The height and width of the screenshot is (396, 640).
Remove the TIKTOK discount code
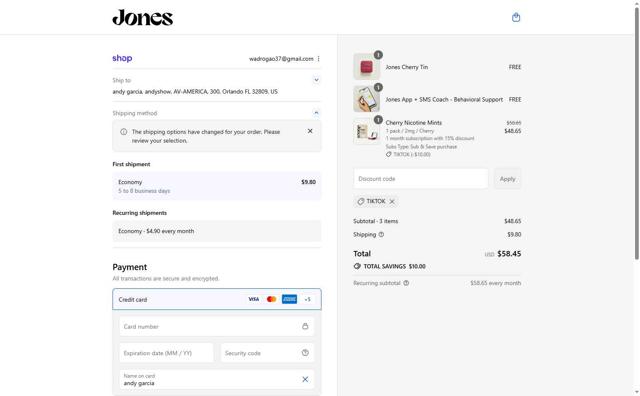392,202
